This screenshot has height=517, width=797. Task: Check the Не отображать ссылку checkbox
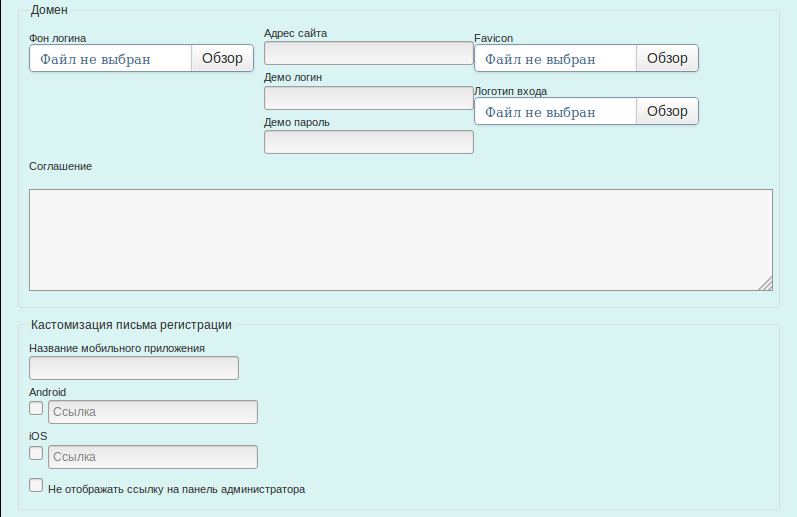[x=37, y=486]
